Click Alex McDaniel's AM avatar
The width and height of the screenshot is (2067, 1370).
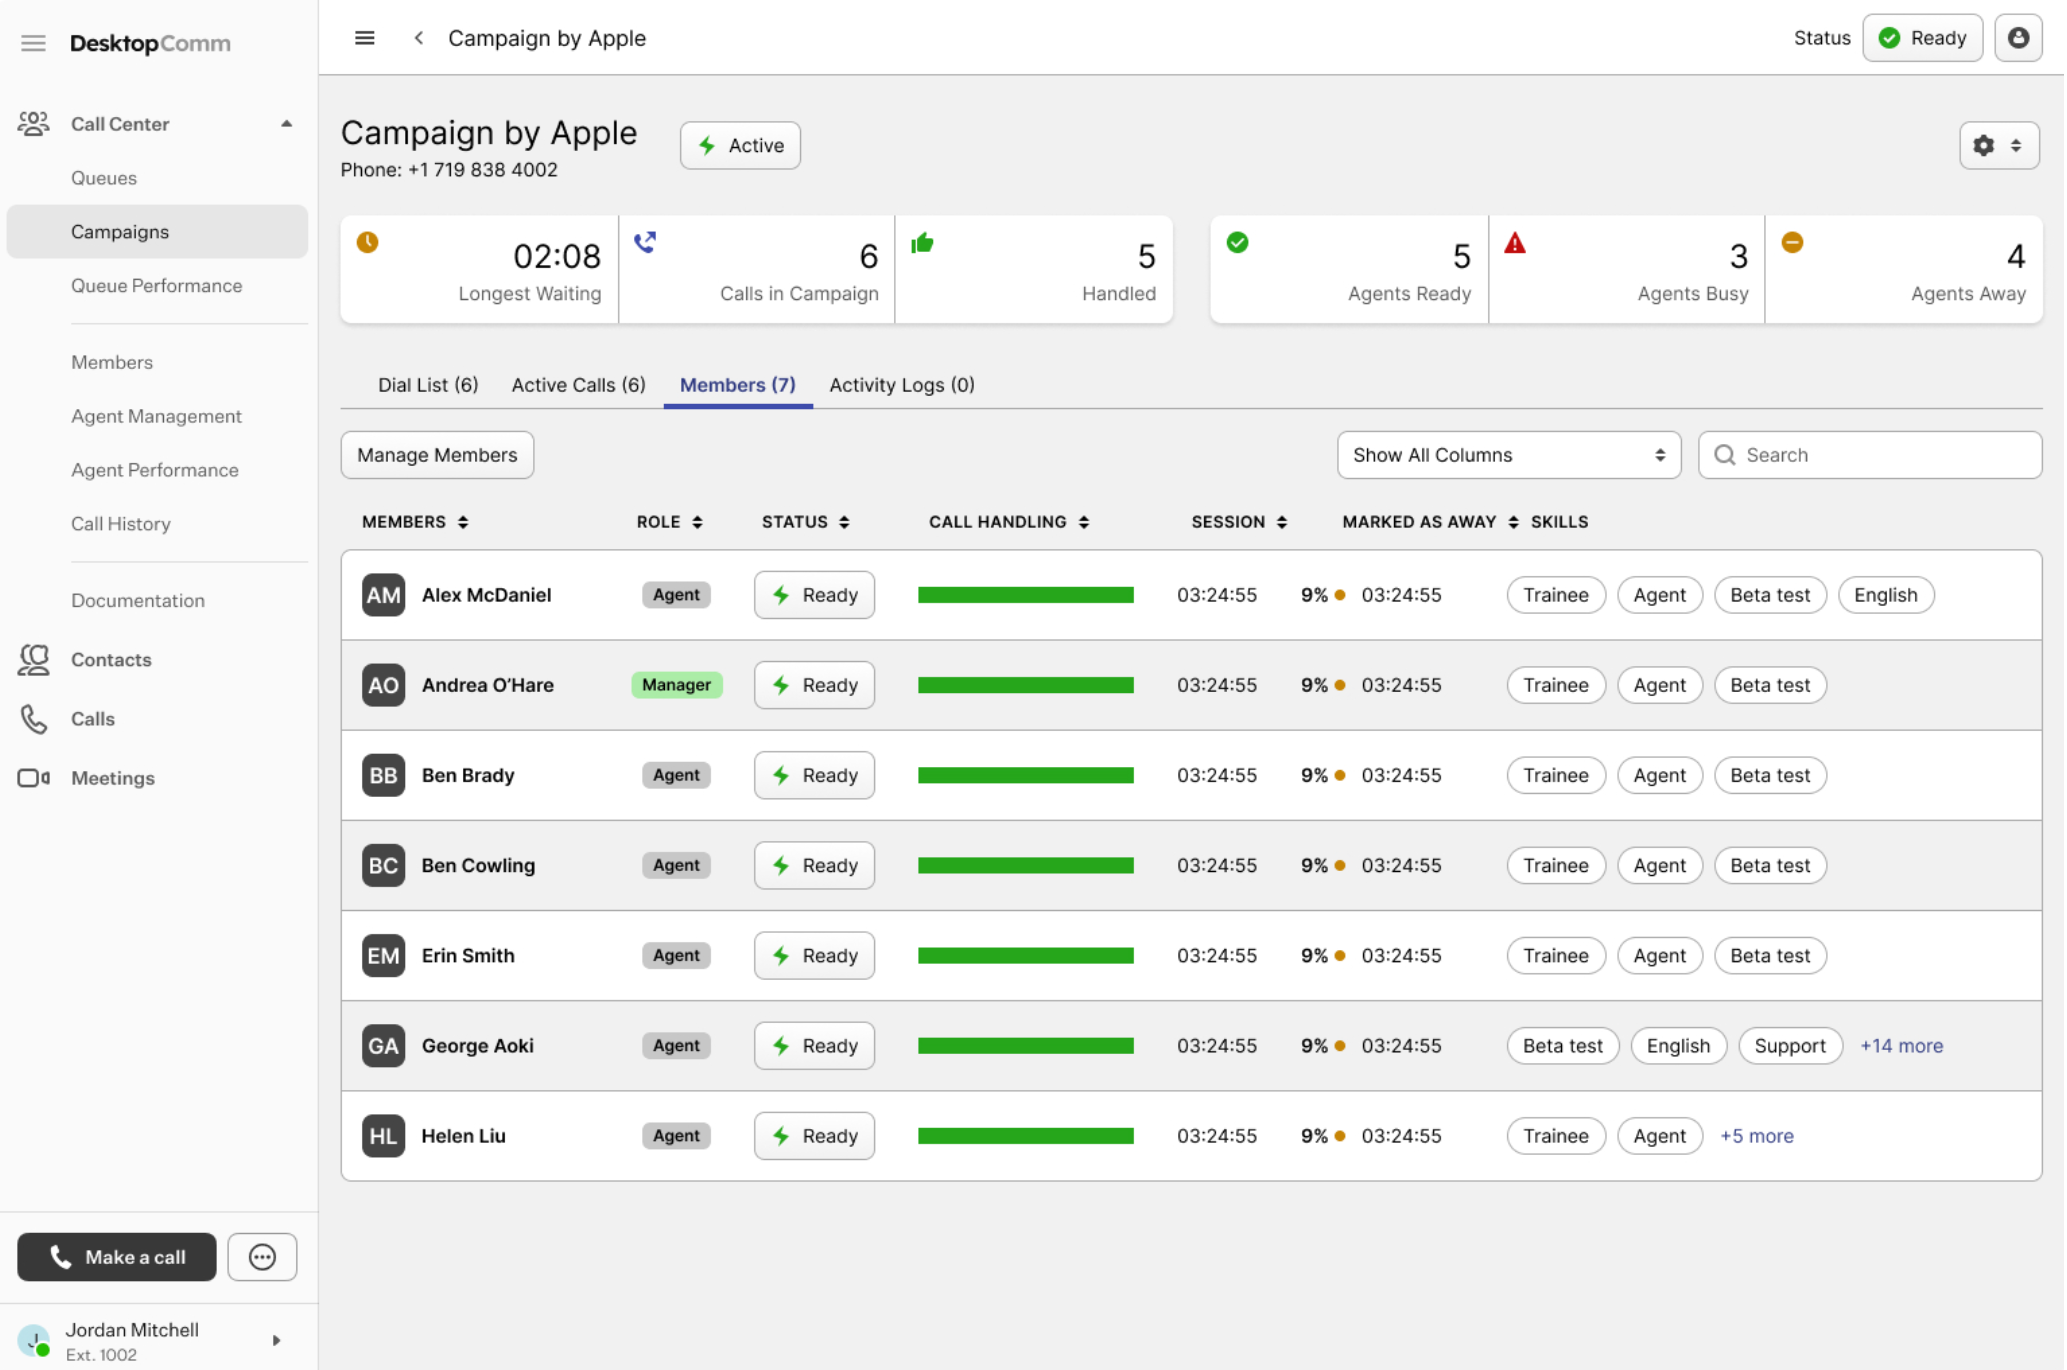383,595
